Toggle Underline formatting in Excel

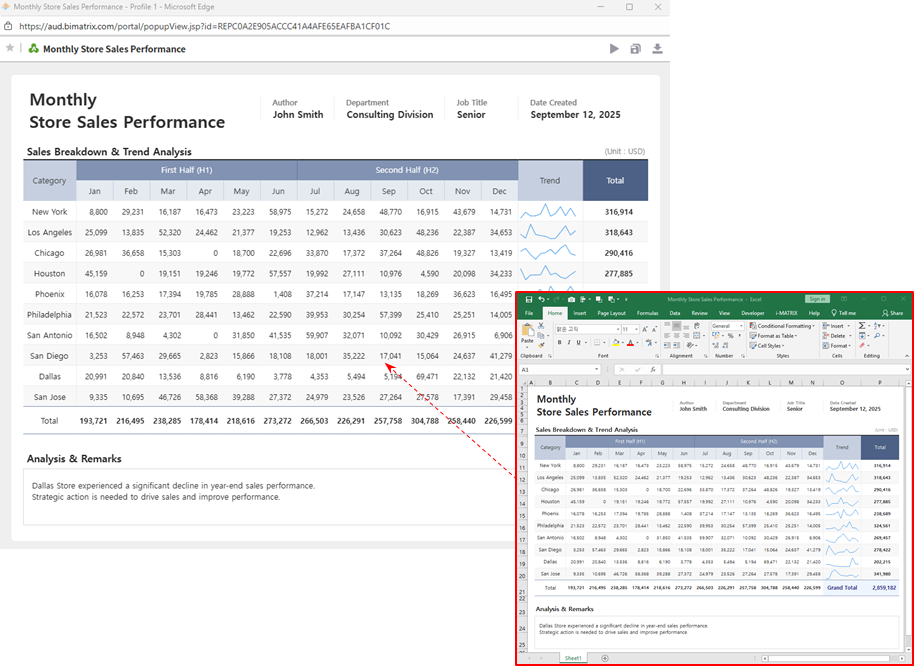coord(579,342)
